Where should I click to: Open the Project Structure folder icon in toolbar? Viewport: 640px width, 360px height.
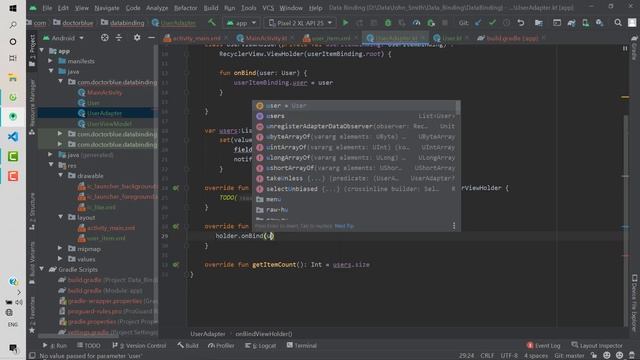(x=539, y=23)
